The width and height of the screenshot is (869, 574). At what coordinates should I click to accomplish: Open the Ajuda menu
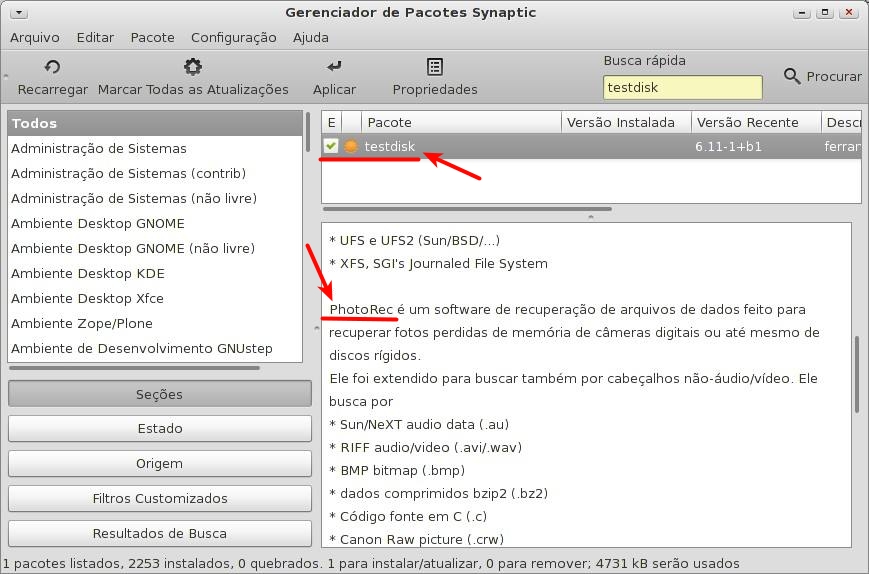click(x=311, y=38)
